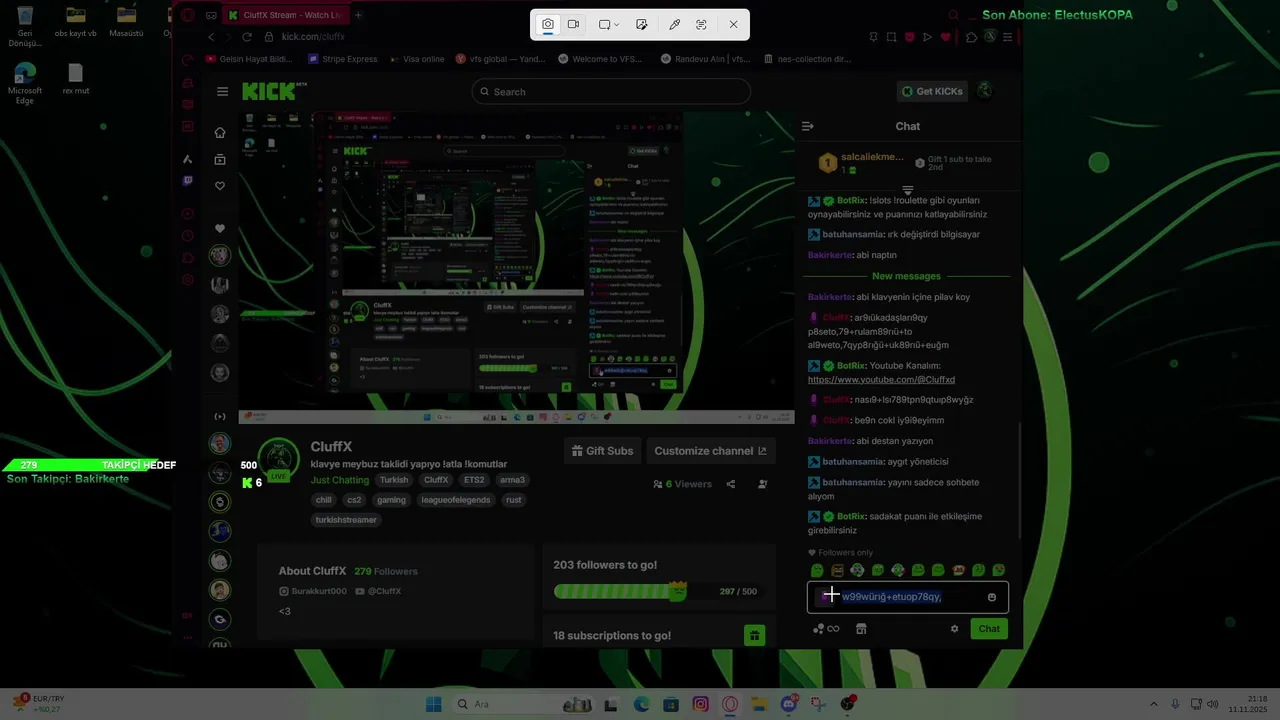Close the Snipping Tool overlay
Viewport: 1280px width, 720px height.
pos(733,24)
